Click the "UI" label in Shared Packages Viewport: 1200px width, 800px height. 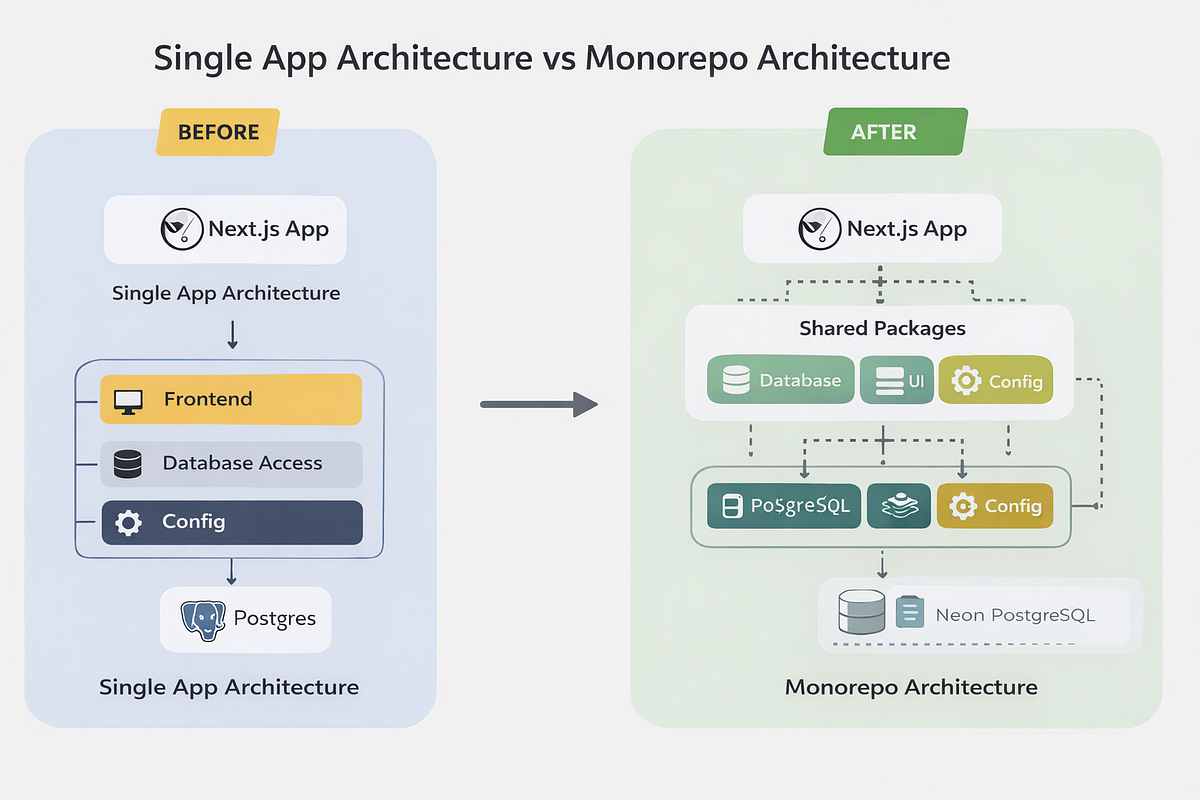point(916,381)
